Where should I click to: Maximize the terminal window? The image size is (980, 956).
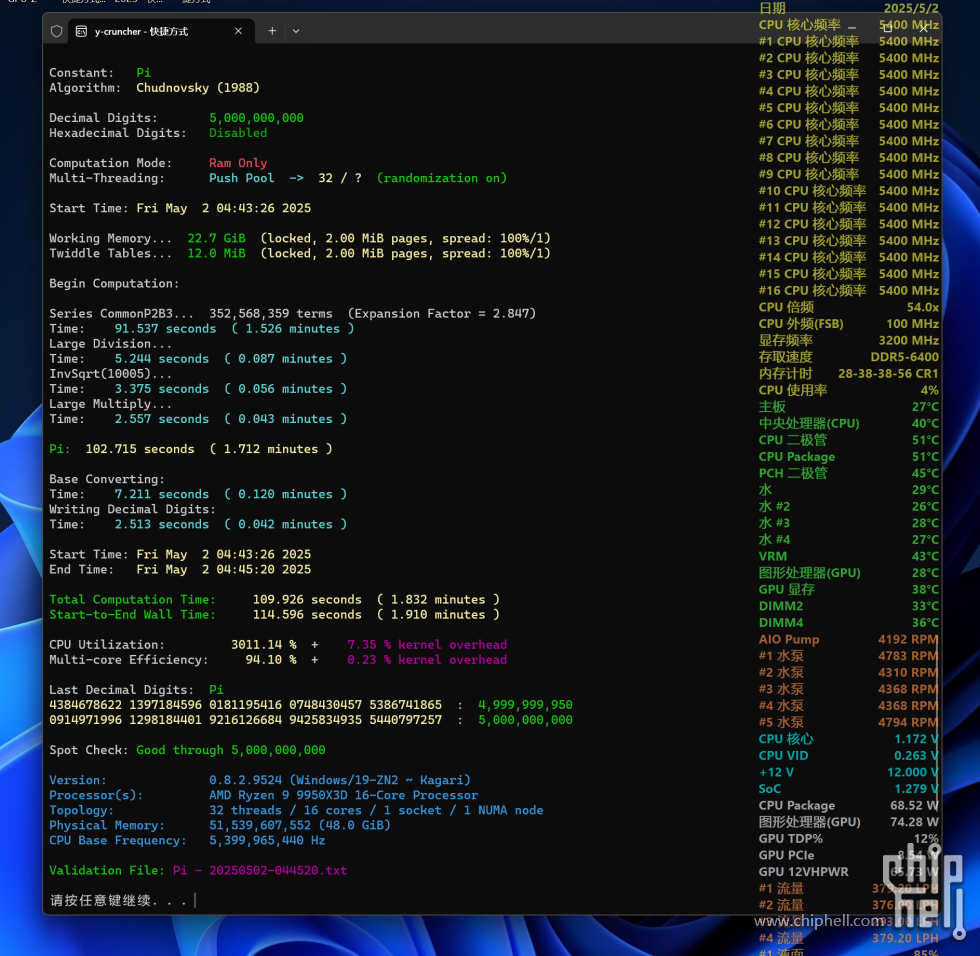(888, 28)
